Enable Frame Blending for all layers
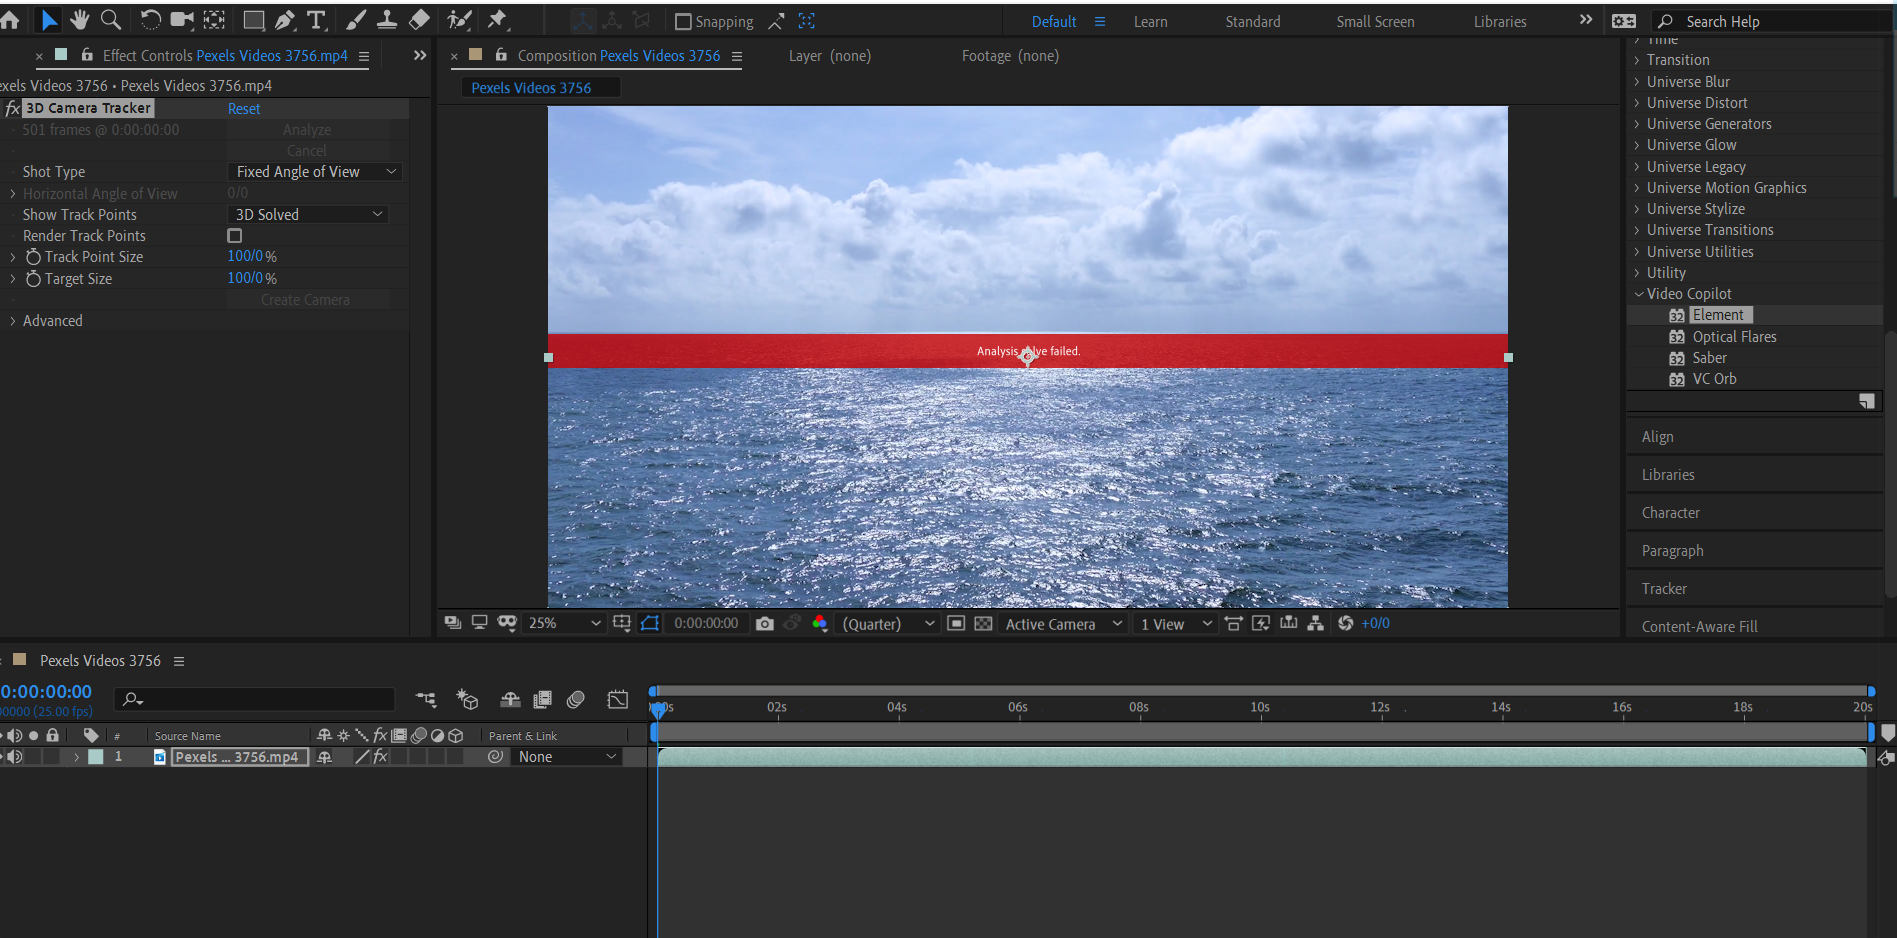Viewport: 1897px width, 938px height. 542,699
